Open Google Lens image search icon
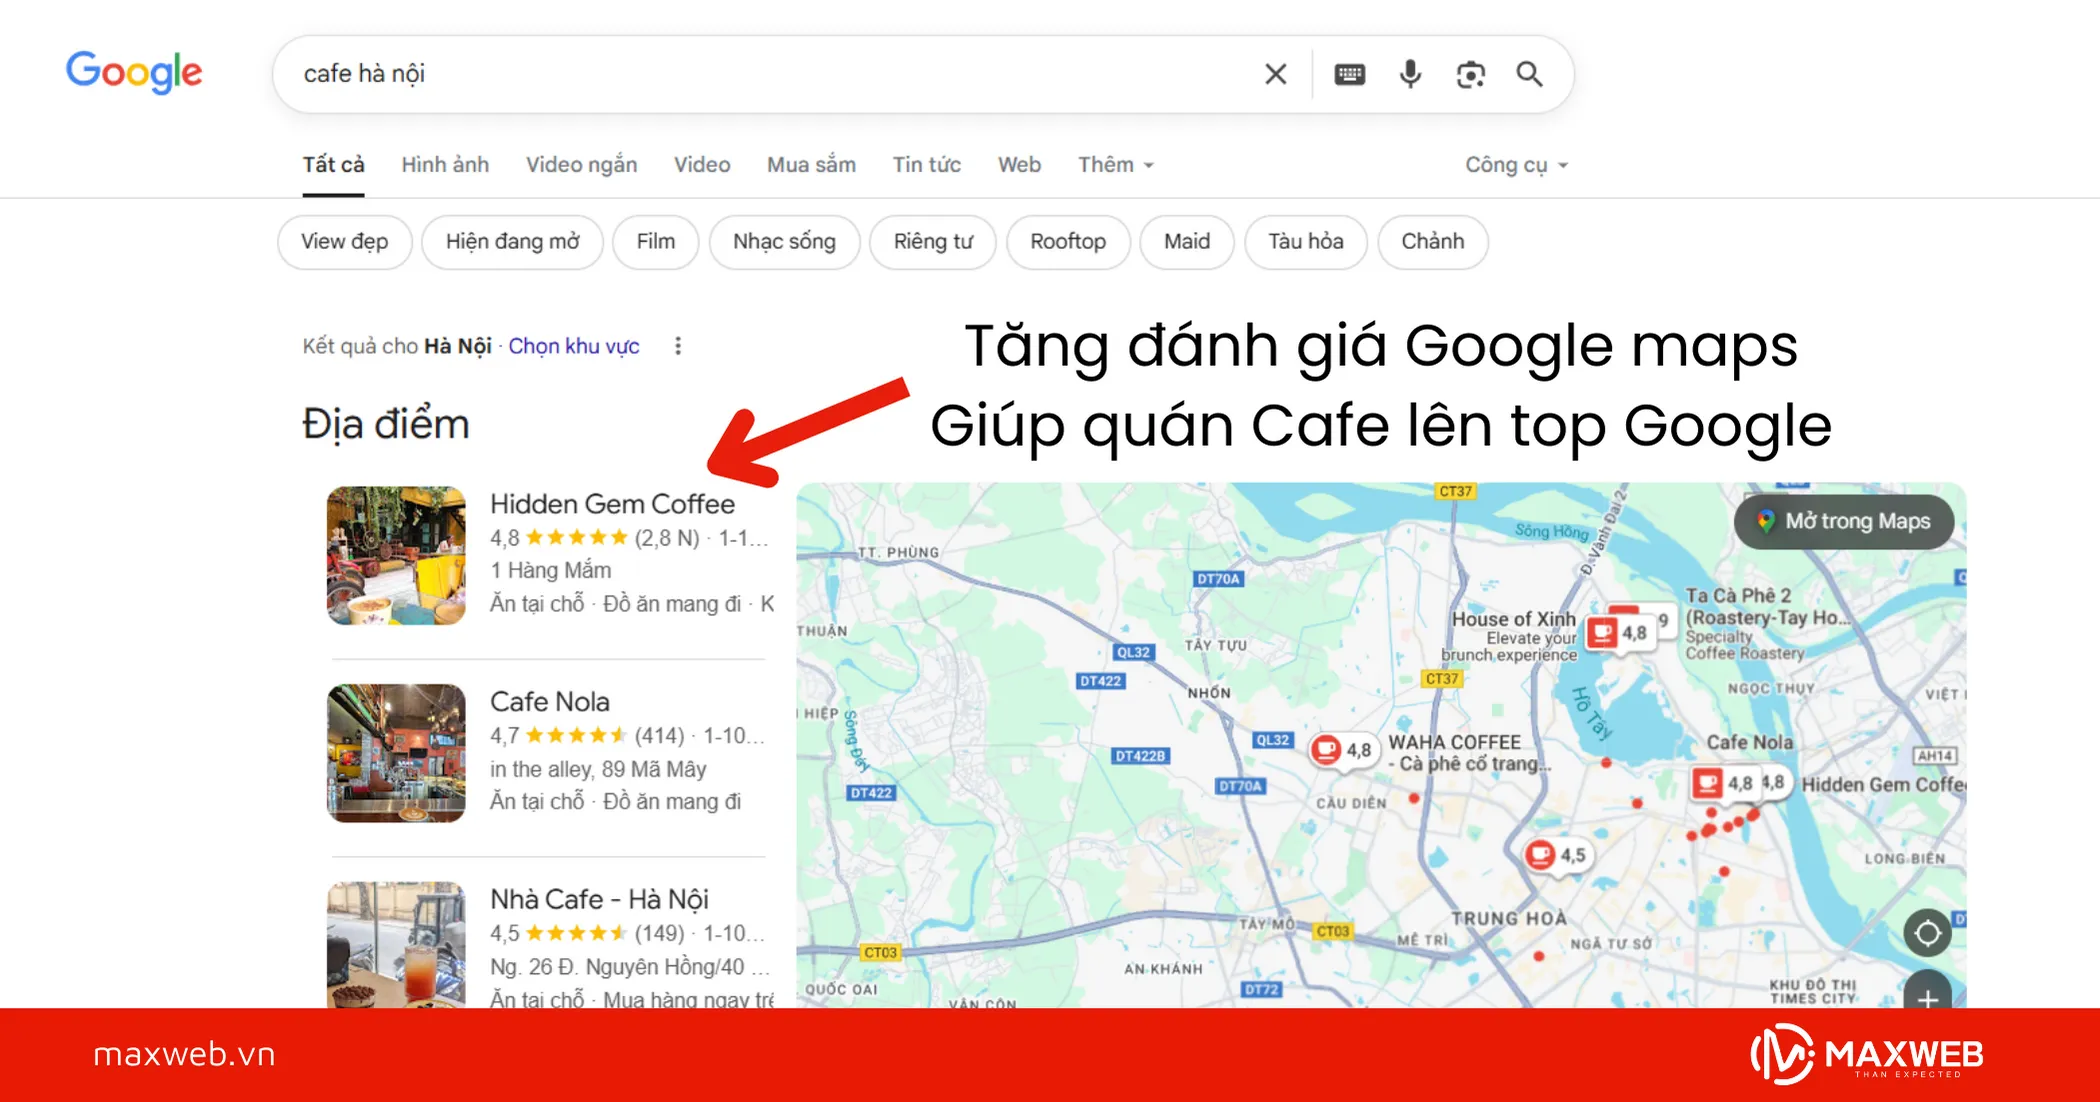The width and height of the screenshot is (2100, 1102). 1470,74
